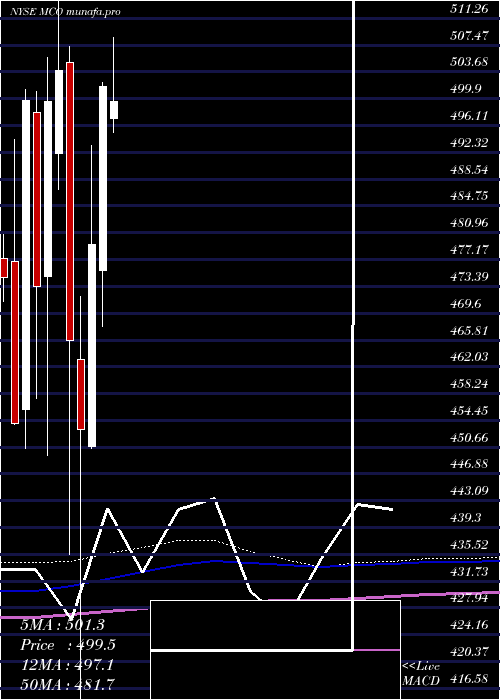The image size is (500, 700).
Task: Click the 480.96 price axis label
Action: point(469,223)
